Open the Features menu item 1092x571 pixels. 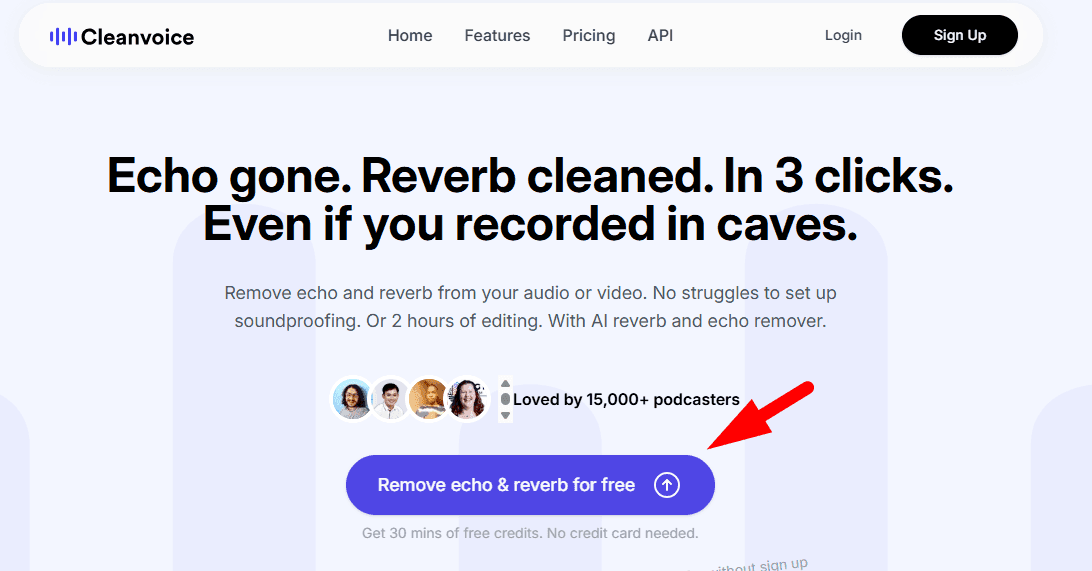497,35
